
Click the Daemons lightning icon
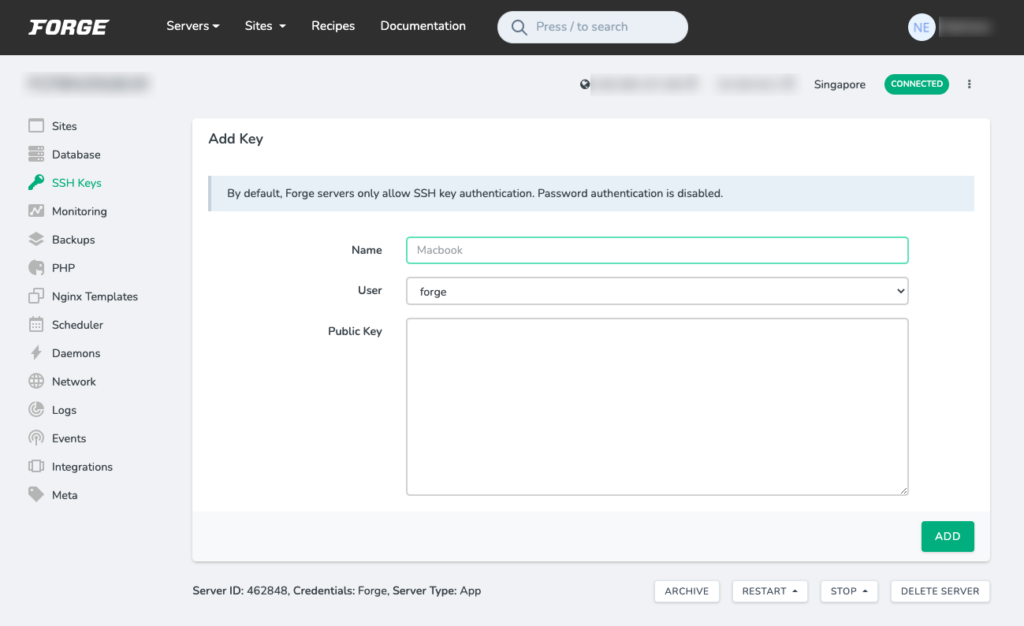(36, 352)
